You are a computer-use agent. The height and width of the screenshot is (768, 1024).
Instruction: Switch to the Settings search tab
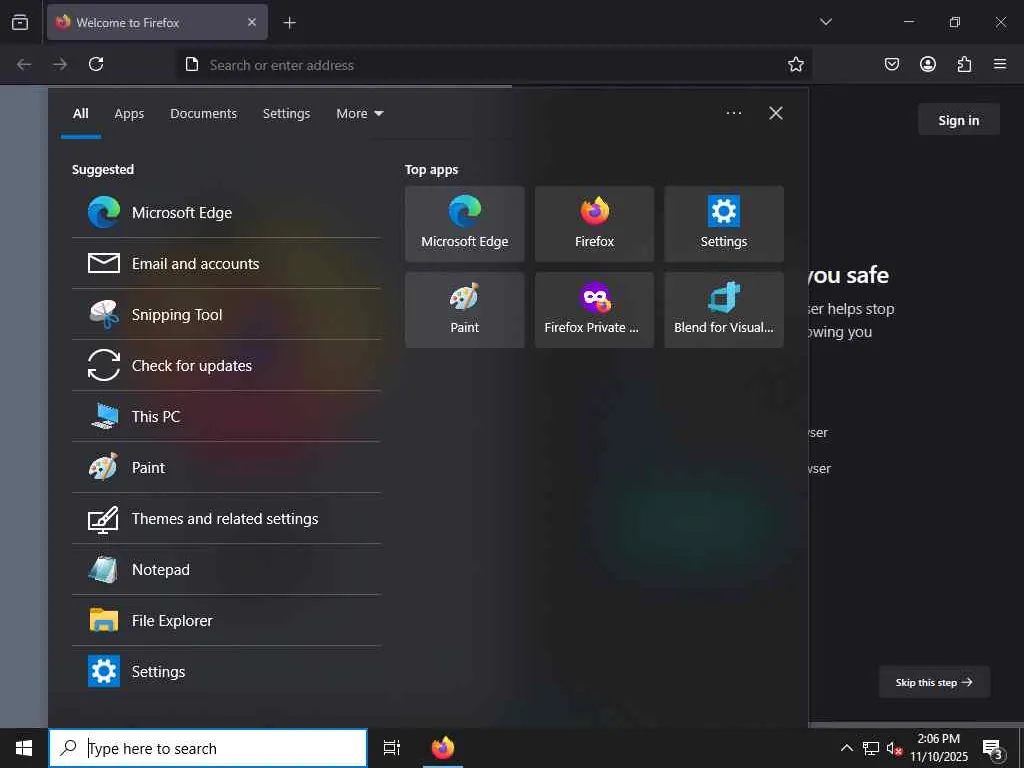click(286, 114)
